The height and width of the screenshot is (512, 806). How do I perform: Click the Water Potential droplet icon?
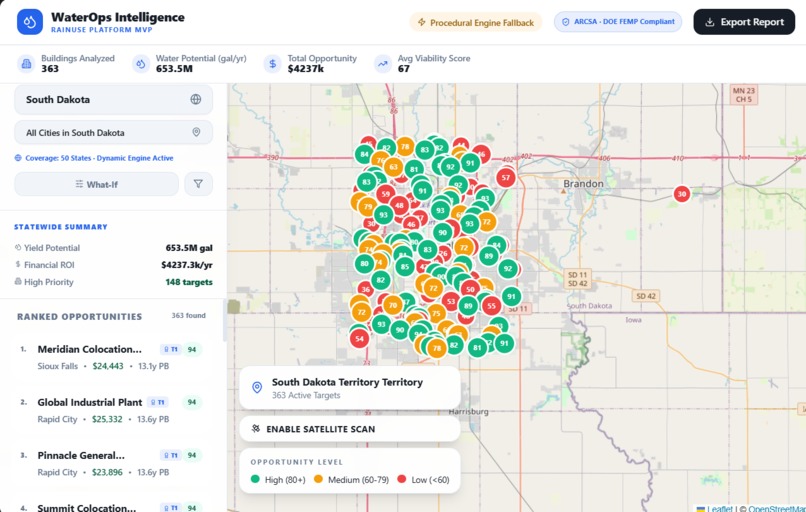pos(140,64)
